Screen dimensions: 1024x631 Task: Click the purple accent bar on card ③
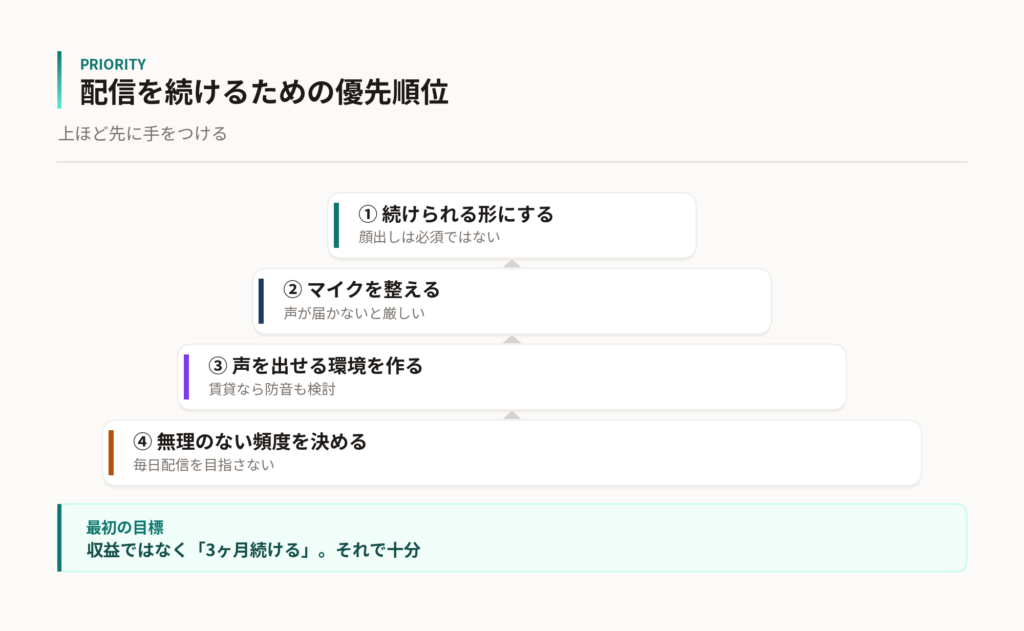[186, 377]
